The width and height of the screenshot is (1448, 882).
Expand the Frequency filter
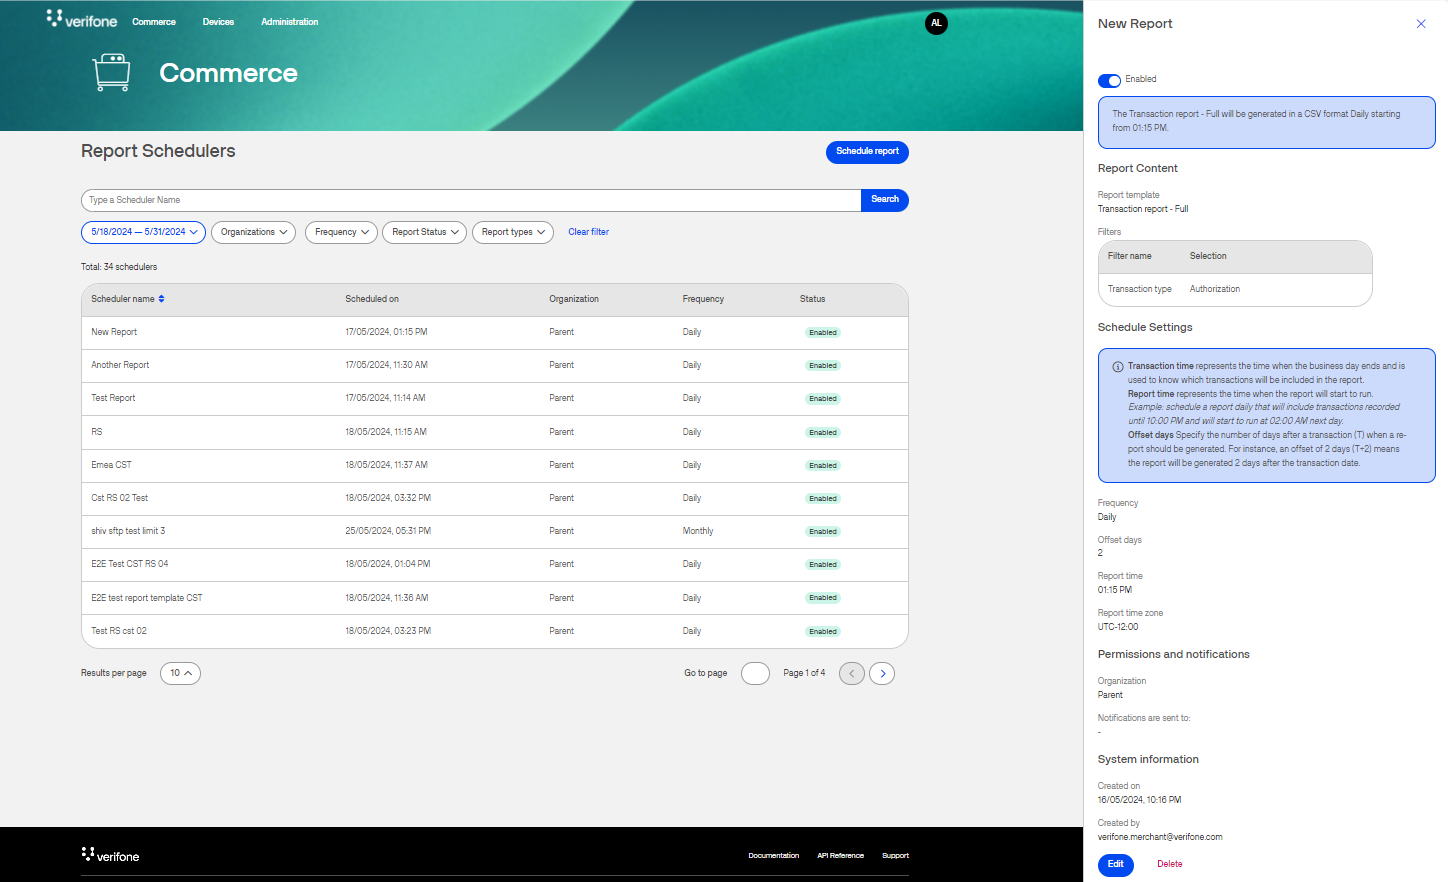coord(341,232)
